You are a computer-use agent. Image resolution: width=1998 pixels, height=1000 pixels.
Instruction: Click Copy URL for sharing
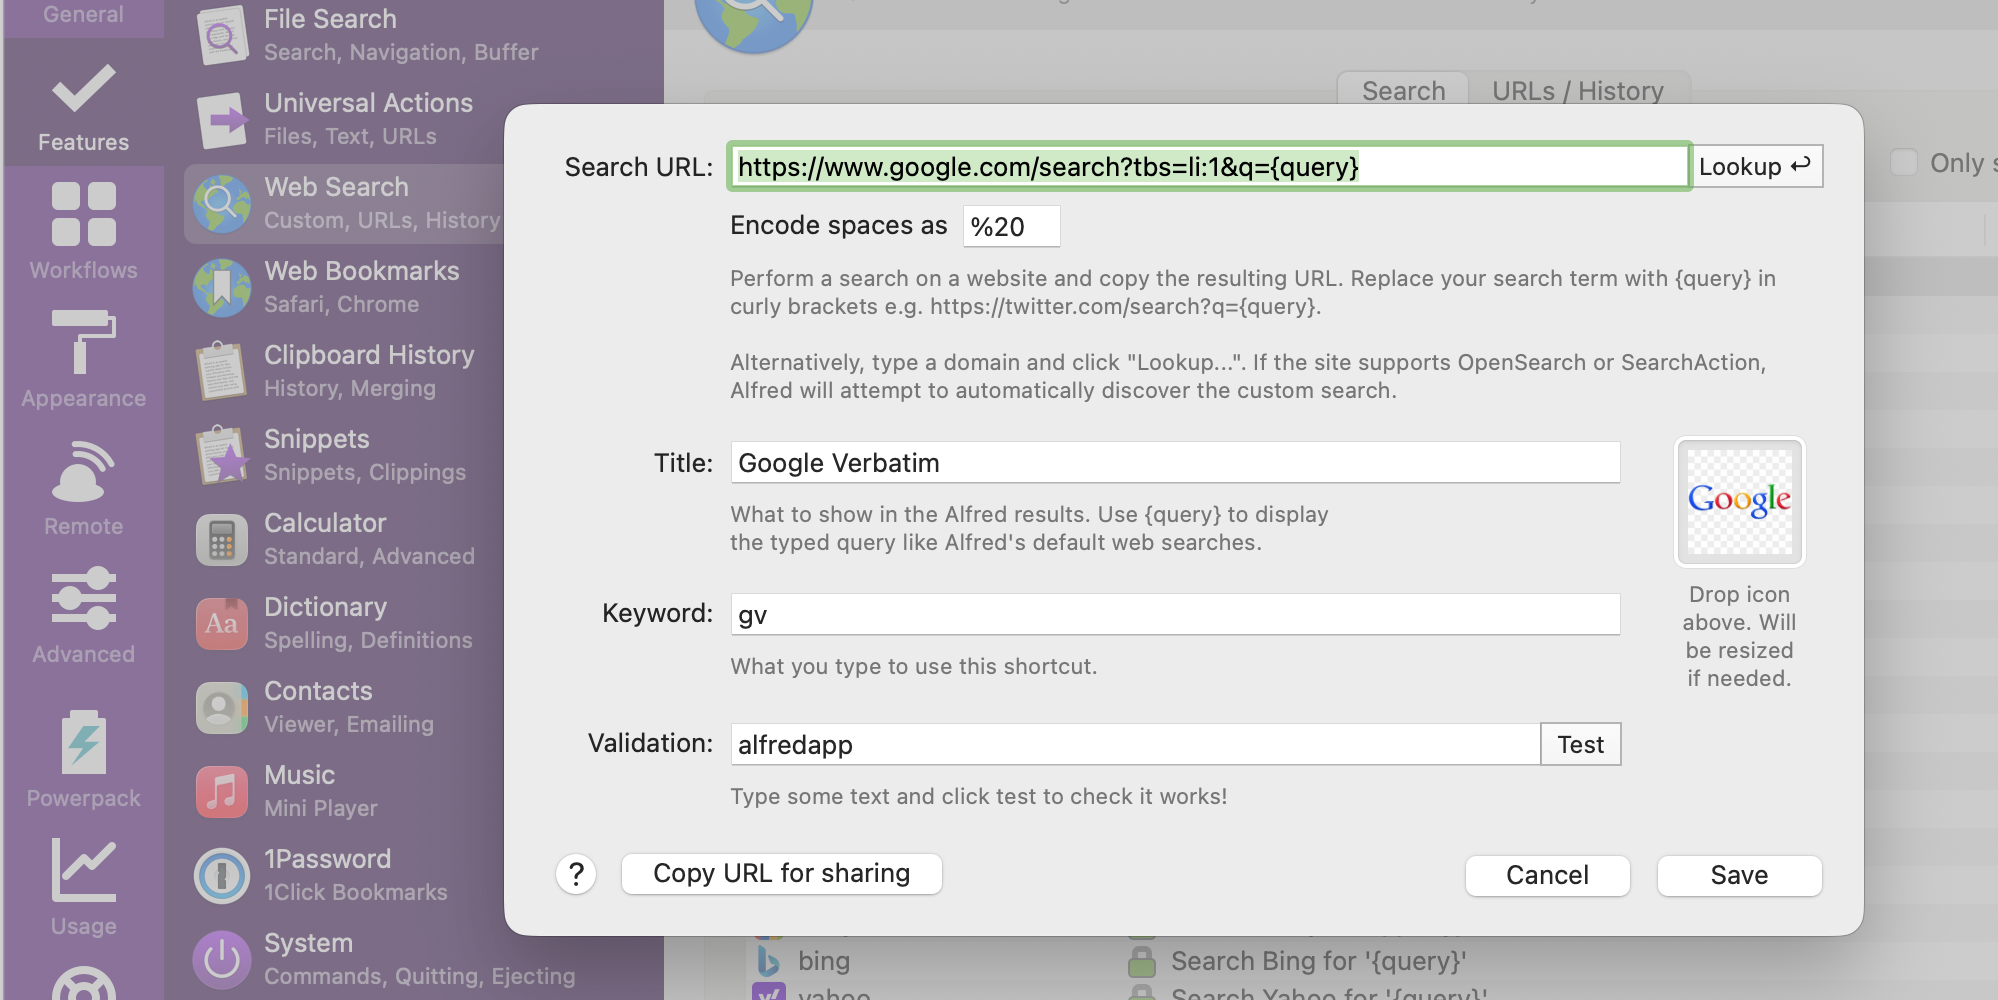pyautogui.click(x=782, y=874)
